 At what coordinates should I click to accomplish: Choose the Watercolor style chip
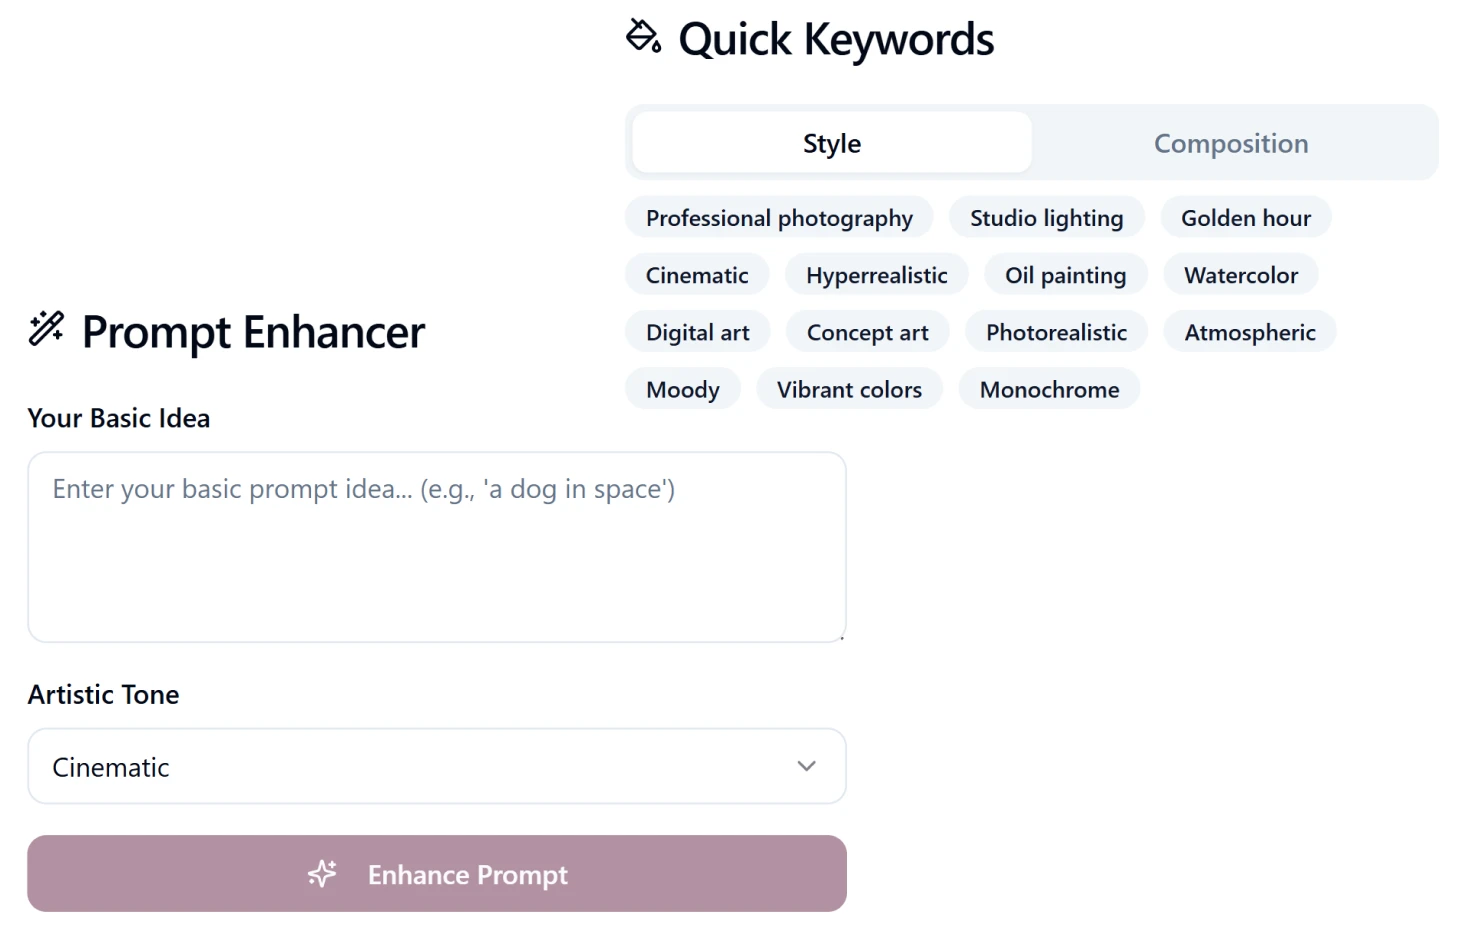[1240, 274]
